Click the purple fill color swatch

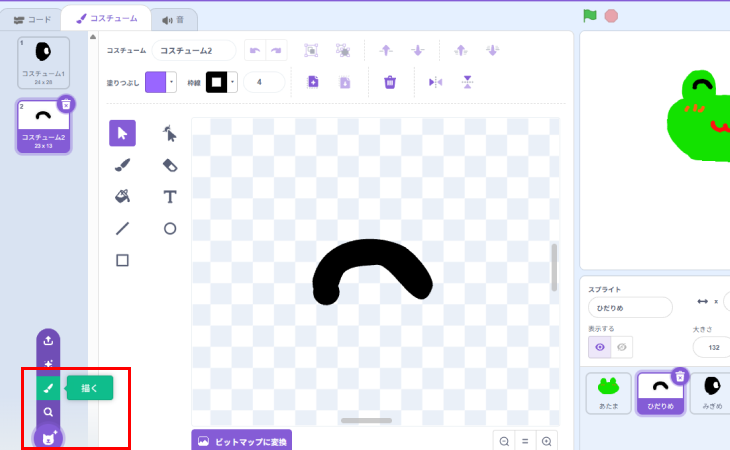[156, 82]
